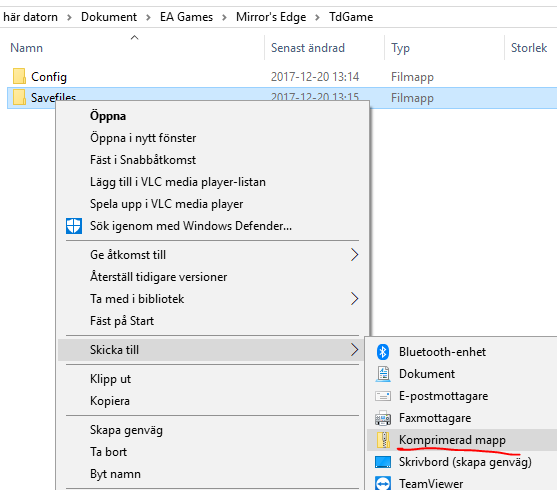Click the Dokument icon in the Skicka till submenu
Viewport: 557px width, 490px height.
[x=383, y=374]
